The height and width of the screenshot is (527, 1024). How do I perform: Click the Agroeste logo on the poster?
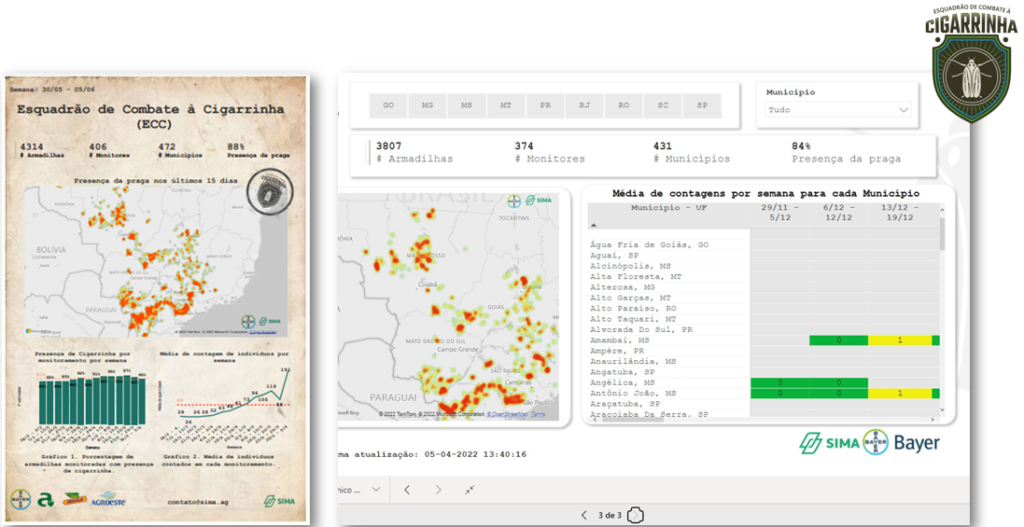108,501
